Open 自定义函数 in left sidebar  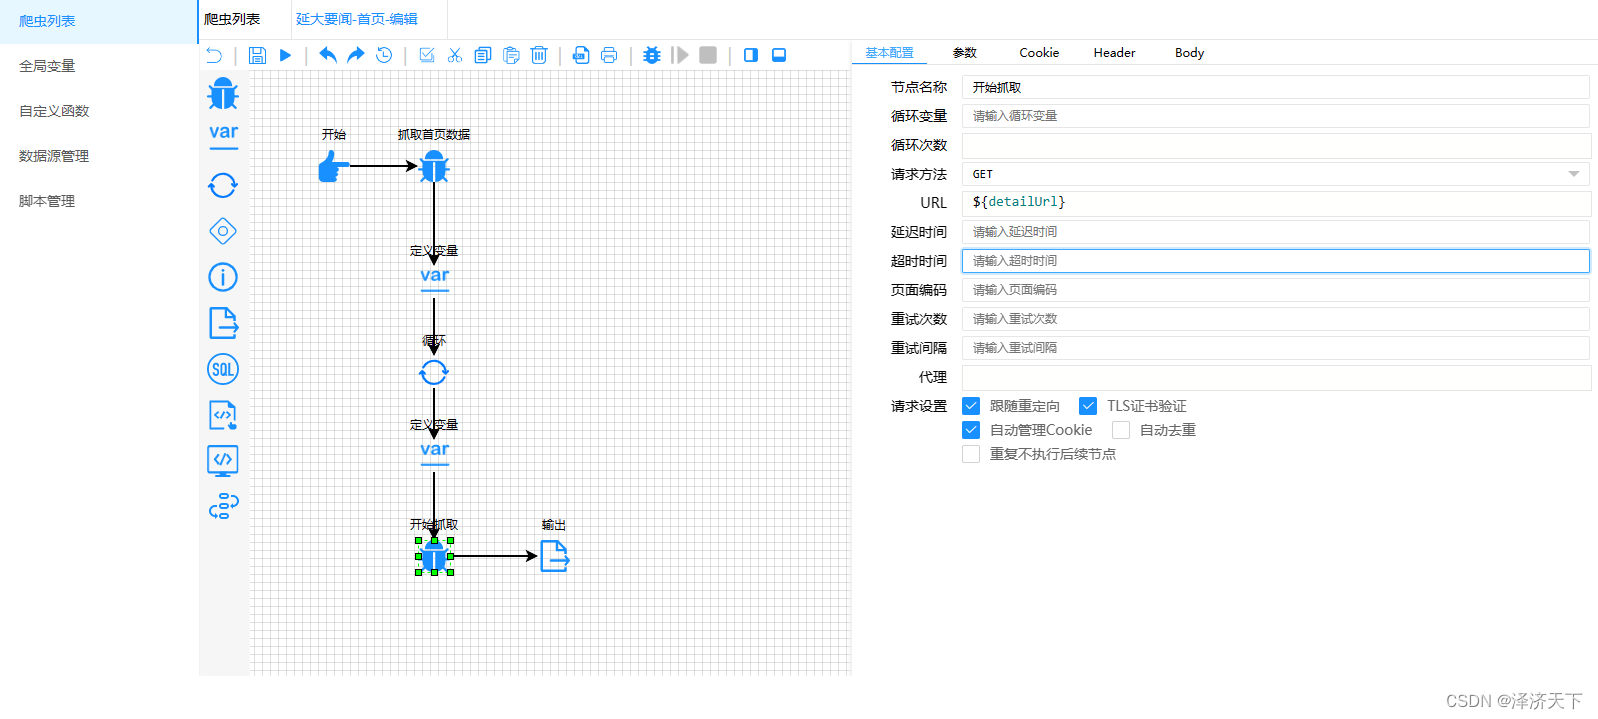click(x=54, y=111)
